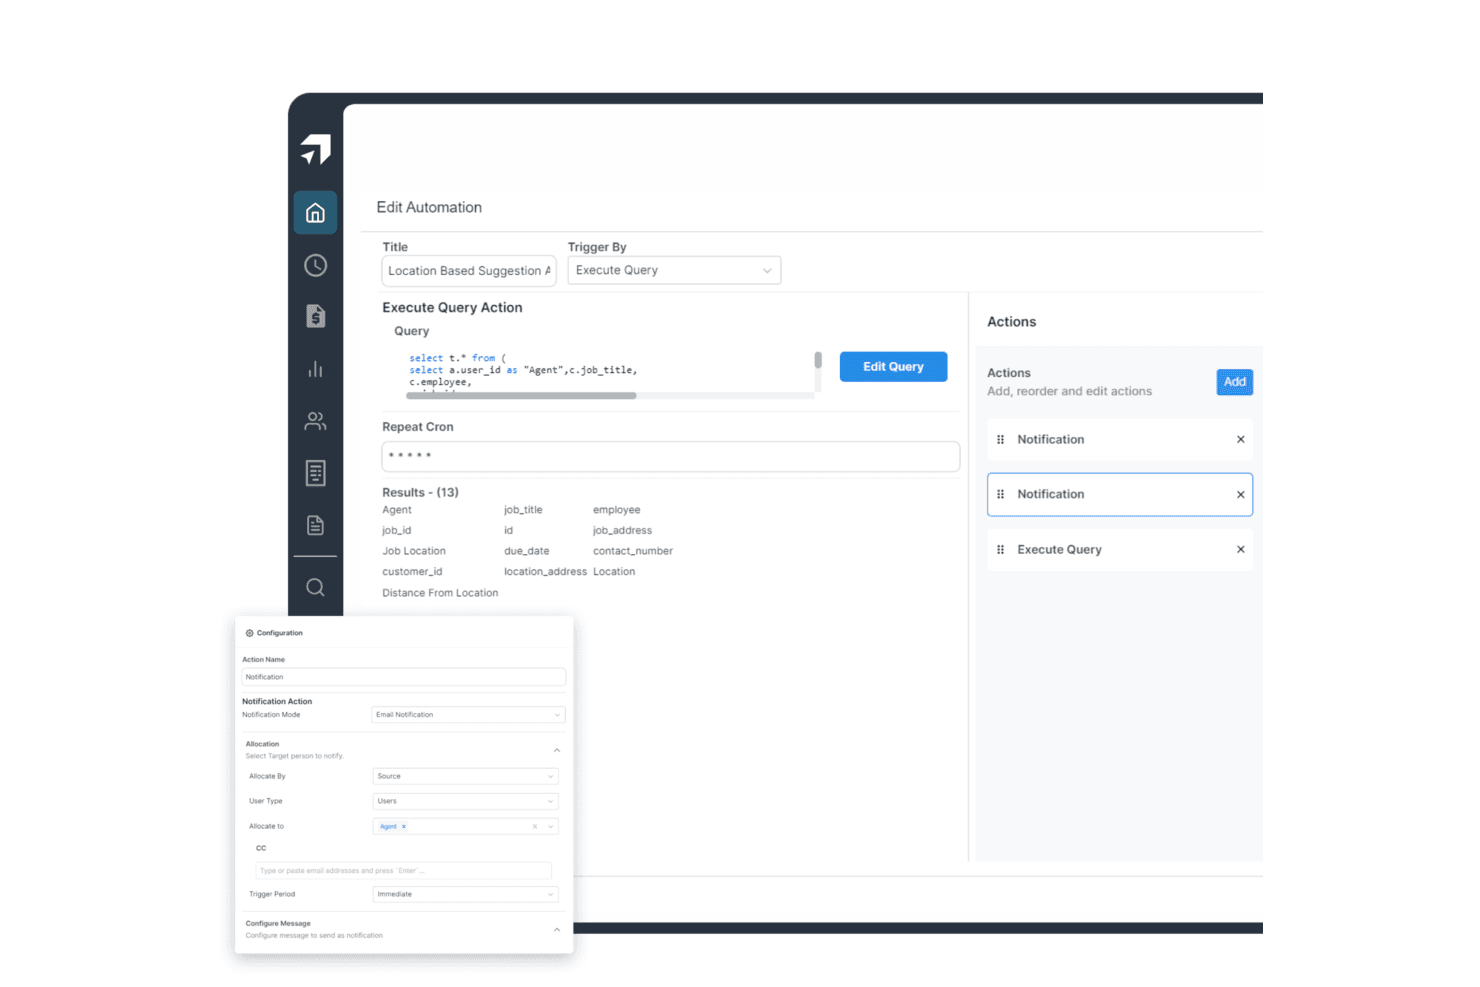Open the users people icon in sidebar
Screen dimensions: 1480x987
coord(315,421)
